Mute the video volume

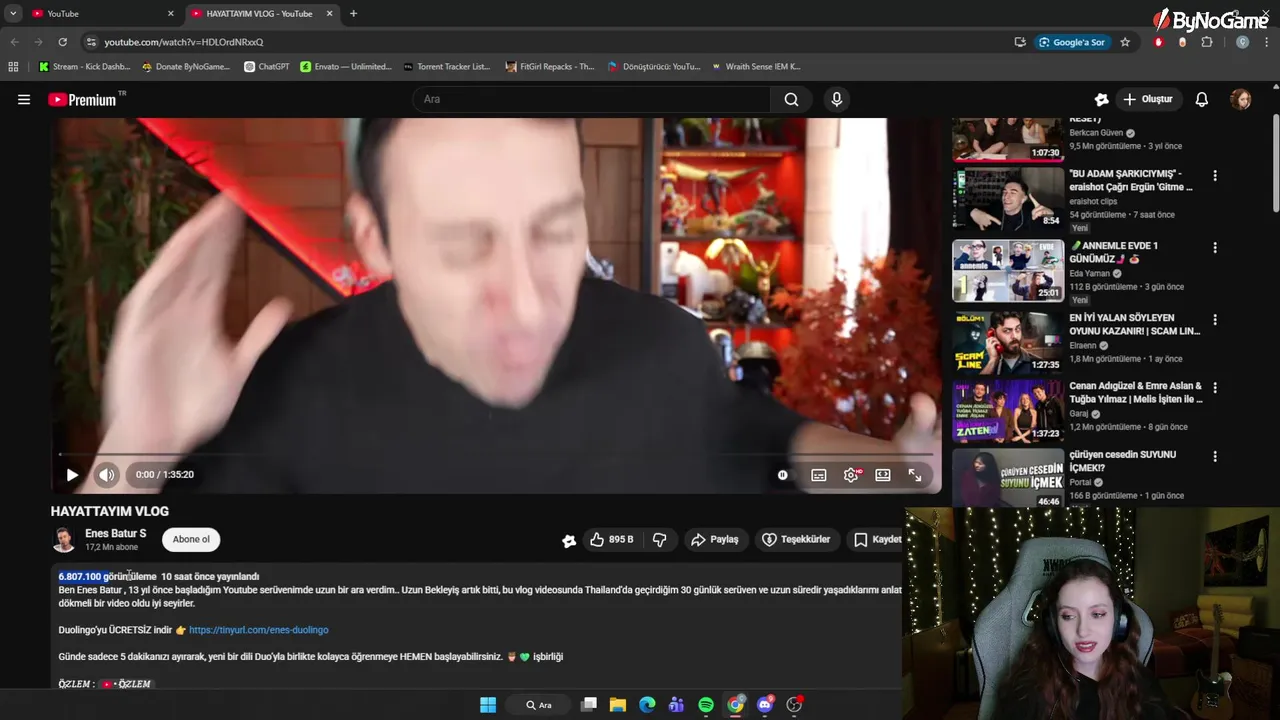[107, 475]
